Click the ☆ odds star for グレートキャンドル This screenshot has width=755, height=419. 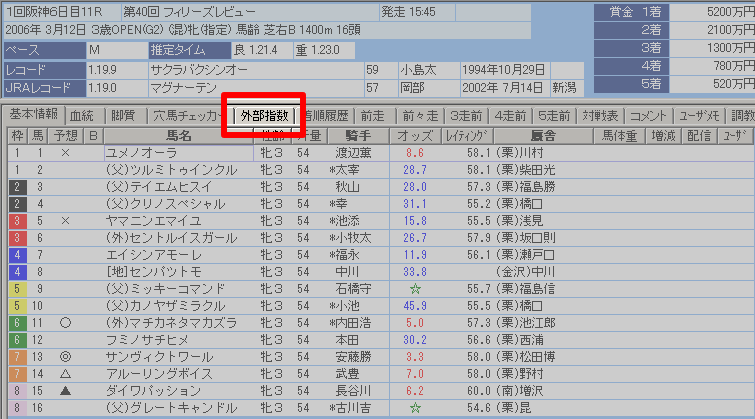click(x=414, y=408)
